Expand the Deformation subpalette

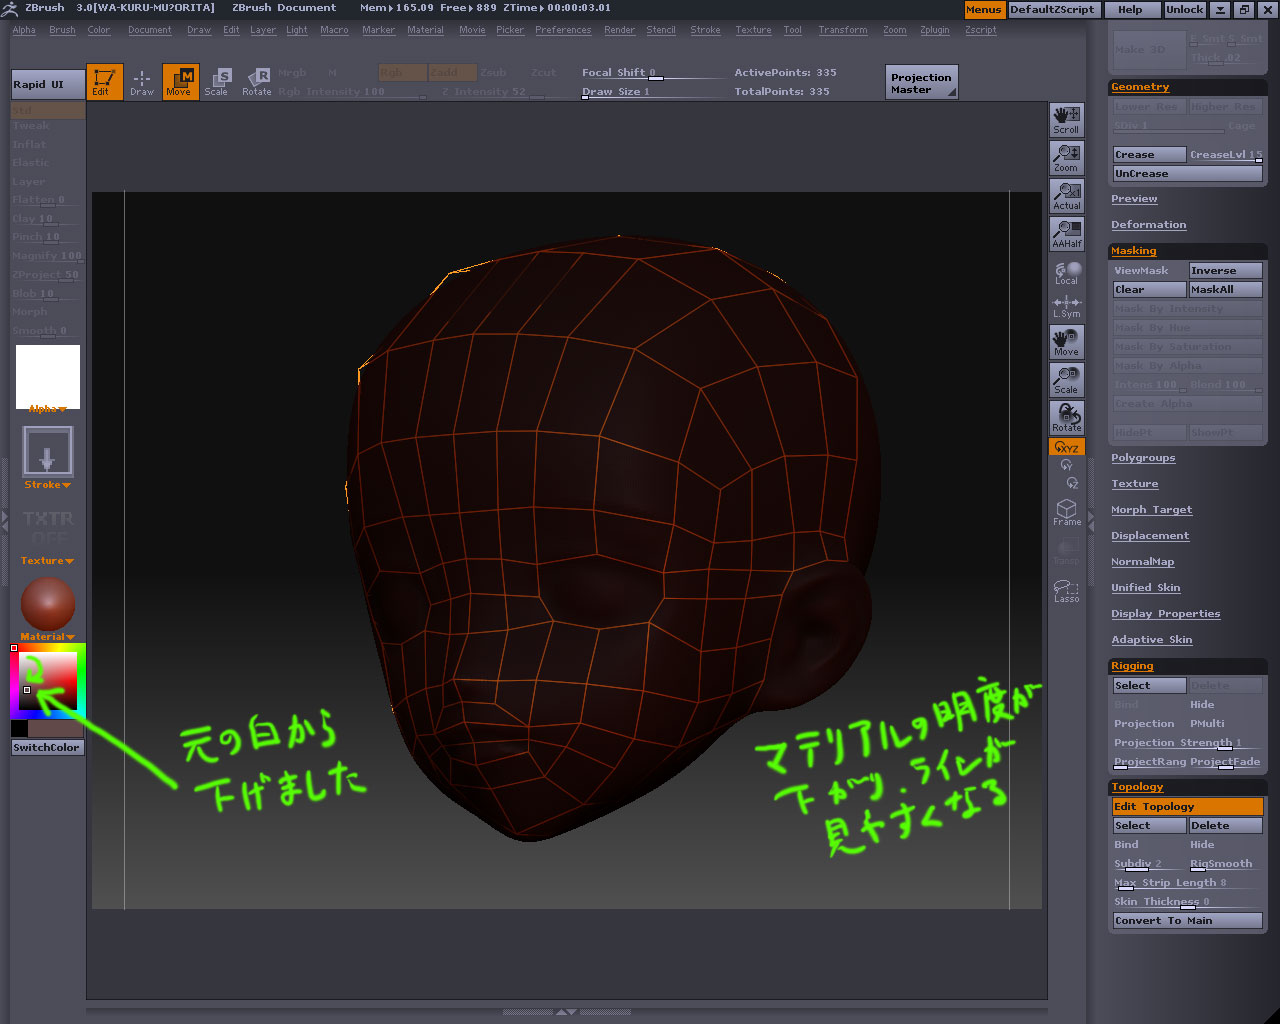(1148, 225)
